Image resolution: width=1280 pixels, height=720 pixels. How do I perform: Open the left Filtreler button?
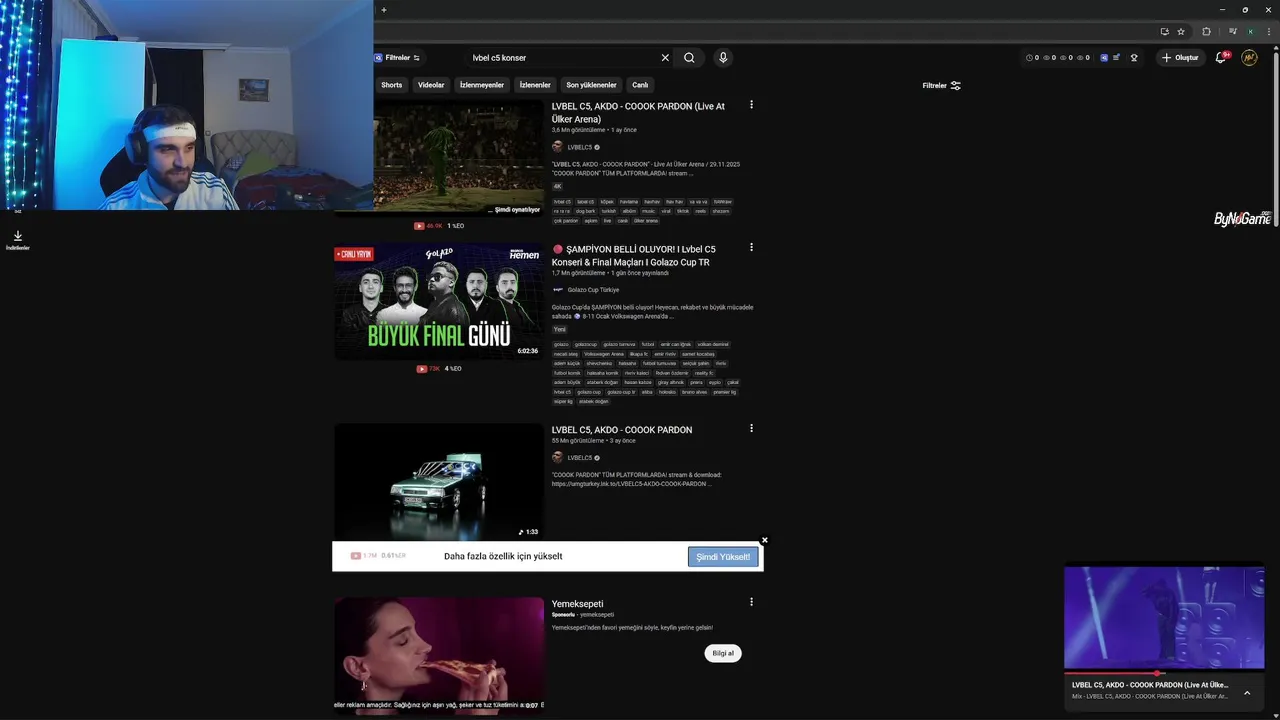click(397, 58)
